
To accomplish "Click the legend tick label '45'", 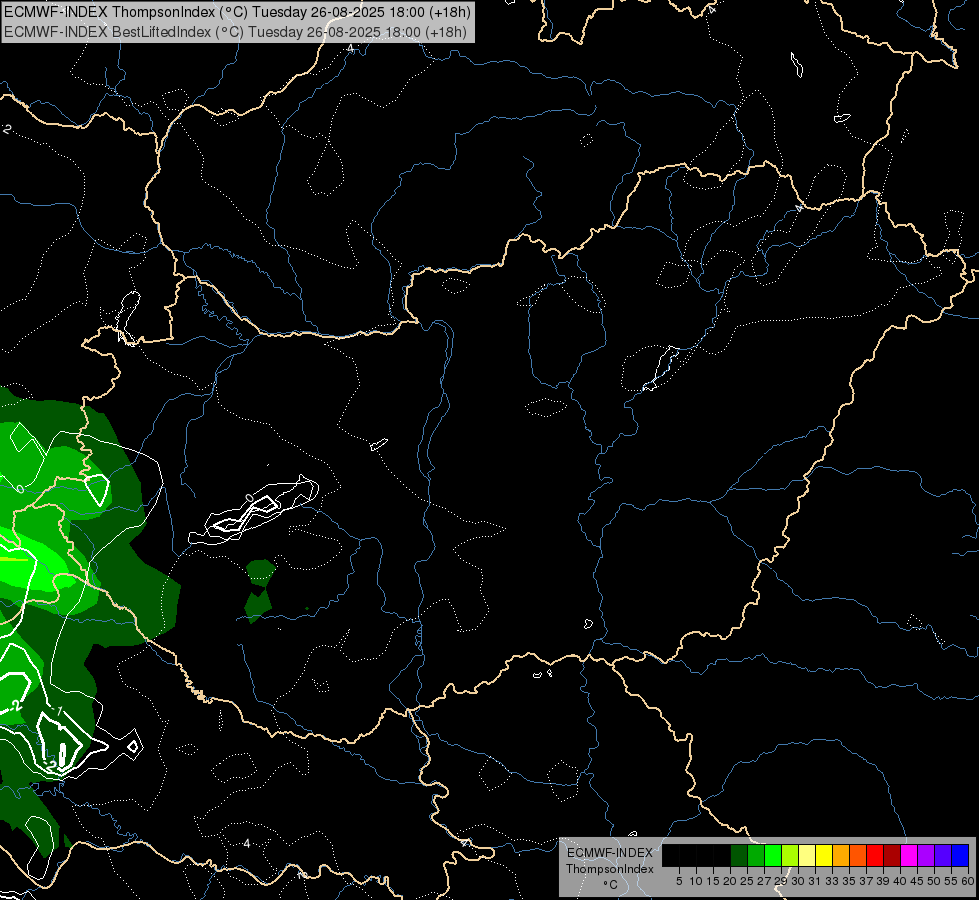I will point(917,881).
